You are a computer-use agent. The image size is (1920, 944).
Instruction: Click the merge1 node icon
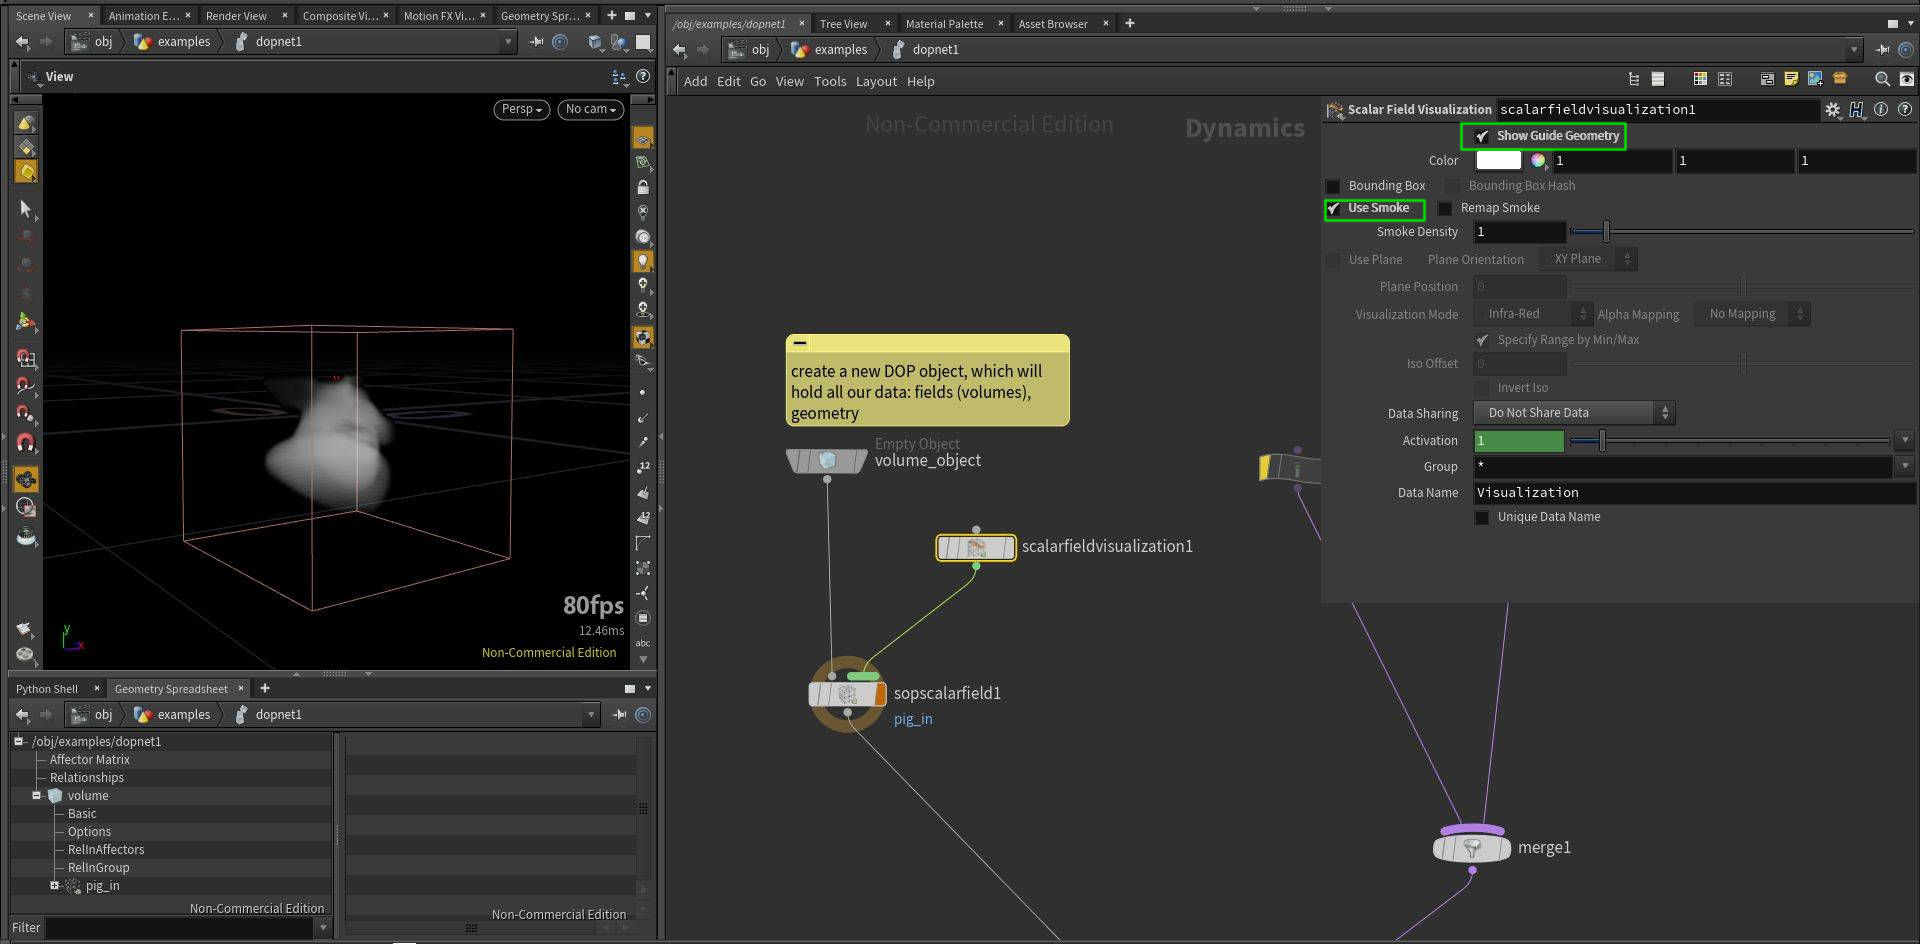pyautogui.click(x=1471, y=848)
